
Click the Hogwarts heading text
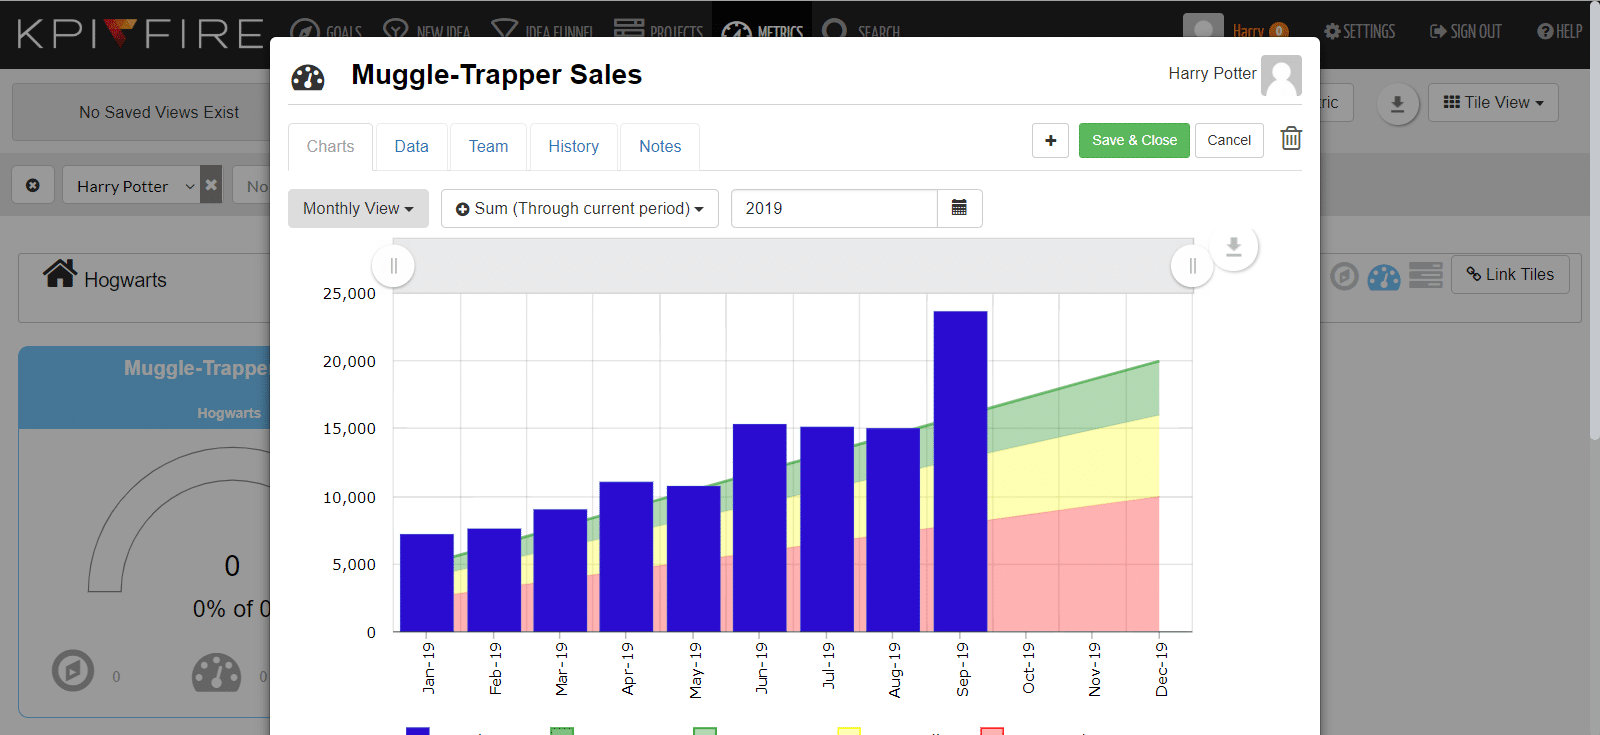125,280
